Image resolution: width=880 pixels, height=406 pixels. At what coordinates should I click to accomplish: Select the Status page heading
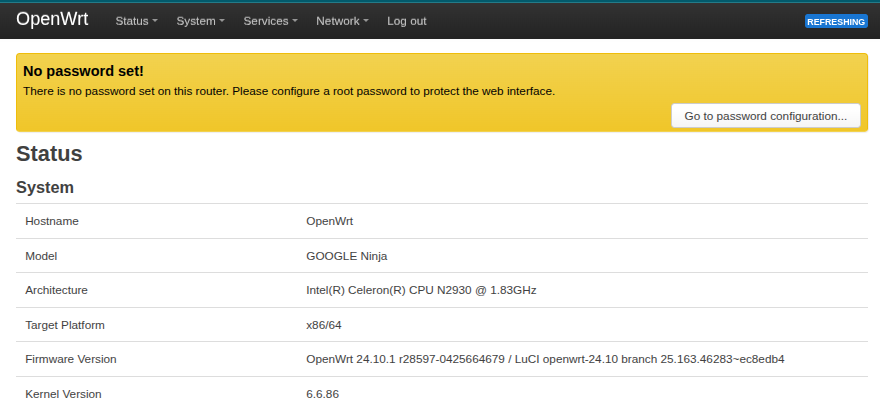click(x=49, y=154)
